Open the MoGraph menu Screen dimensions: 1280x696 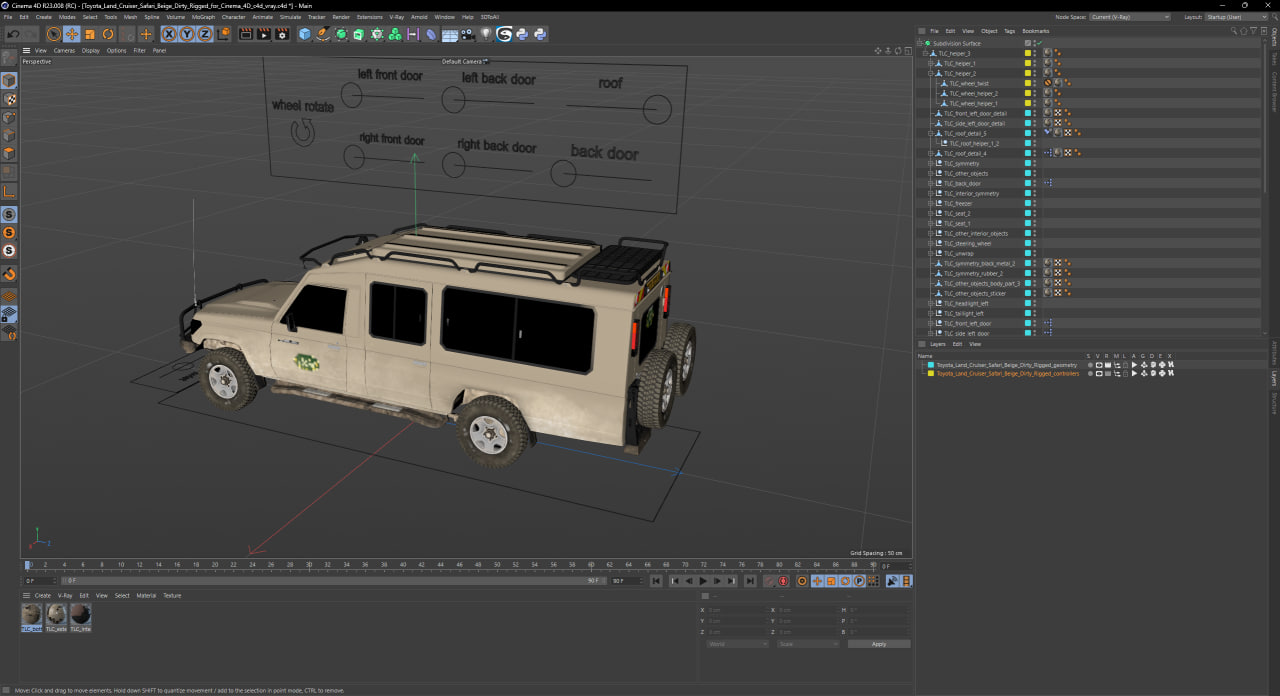pos(203,17)
